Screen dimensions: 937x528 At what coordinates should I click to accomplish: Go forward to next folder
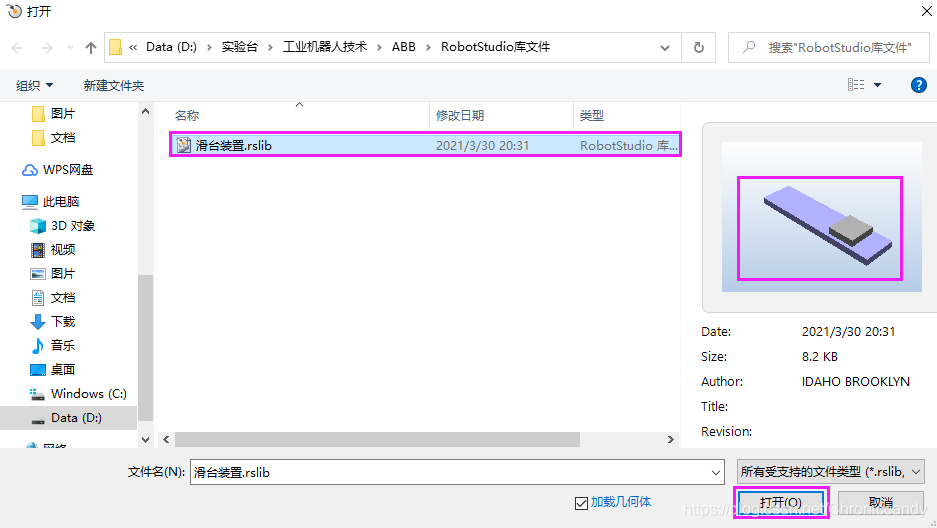pyautogui.click(x=47, y=48)
